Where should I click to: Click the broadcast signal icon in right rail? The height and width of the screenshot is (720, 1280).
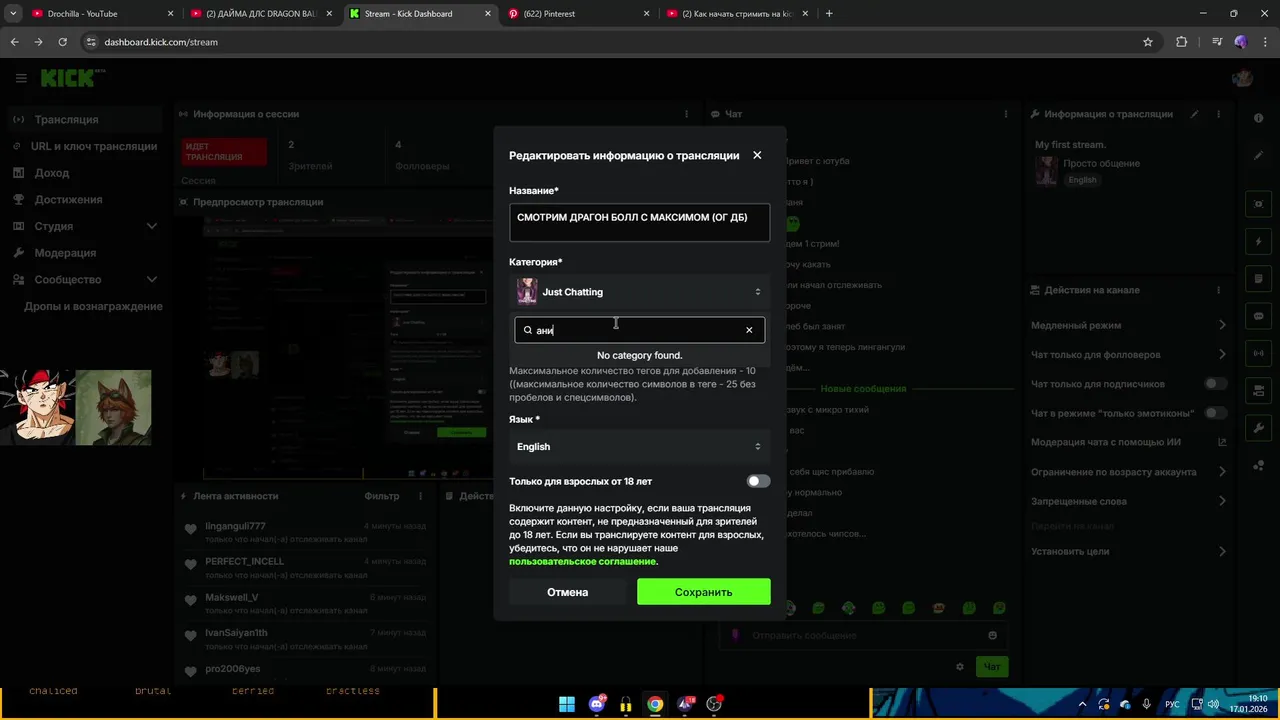[x=1258, y=353]
